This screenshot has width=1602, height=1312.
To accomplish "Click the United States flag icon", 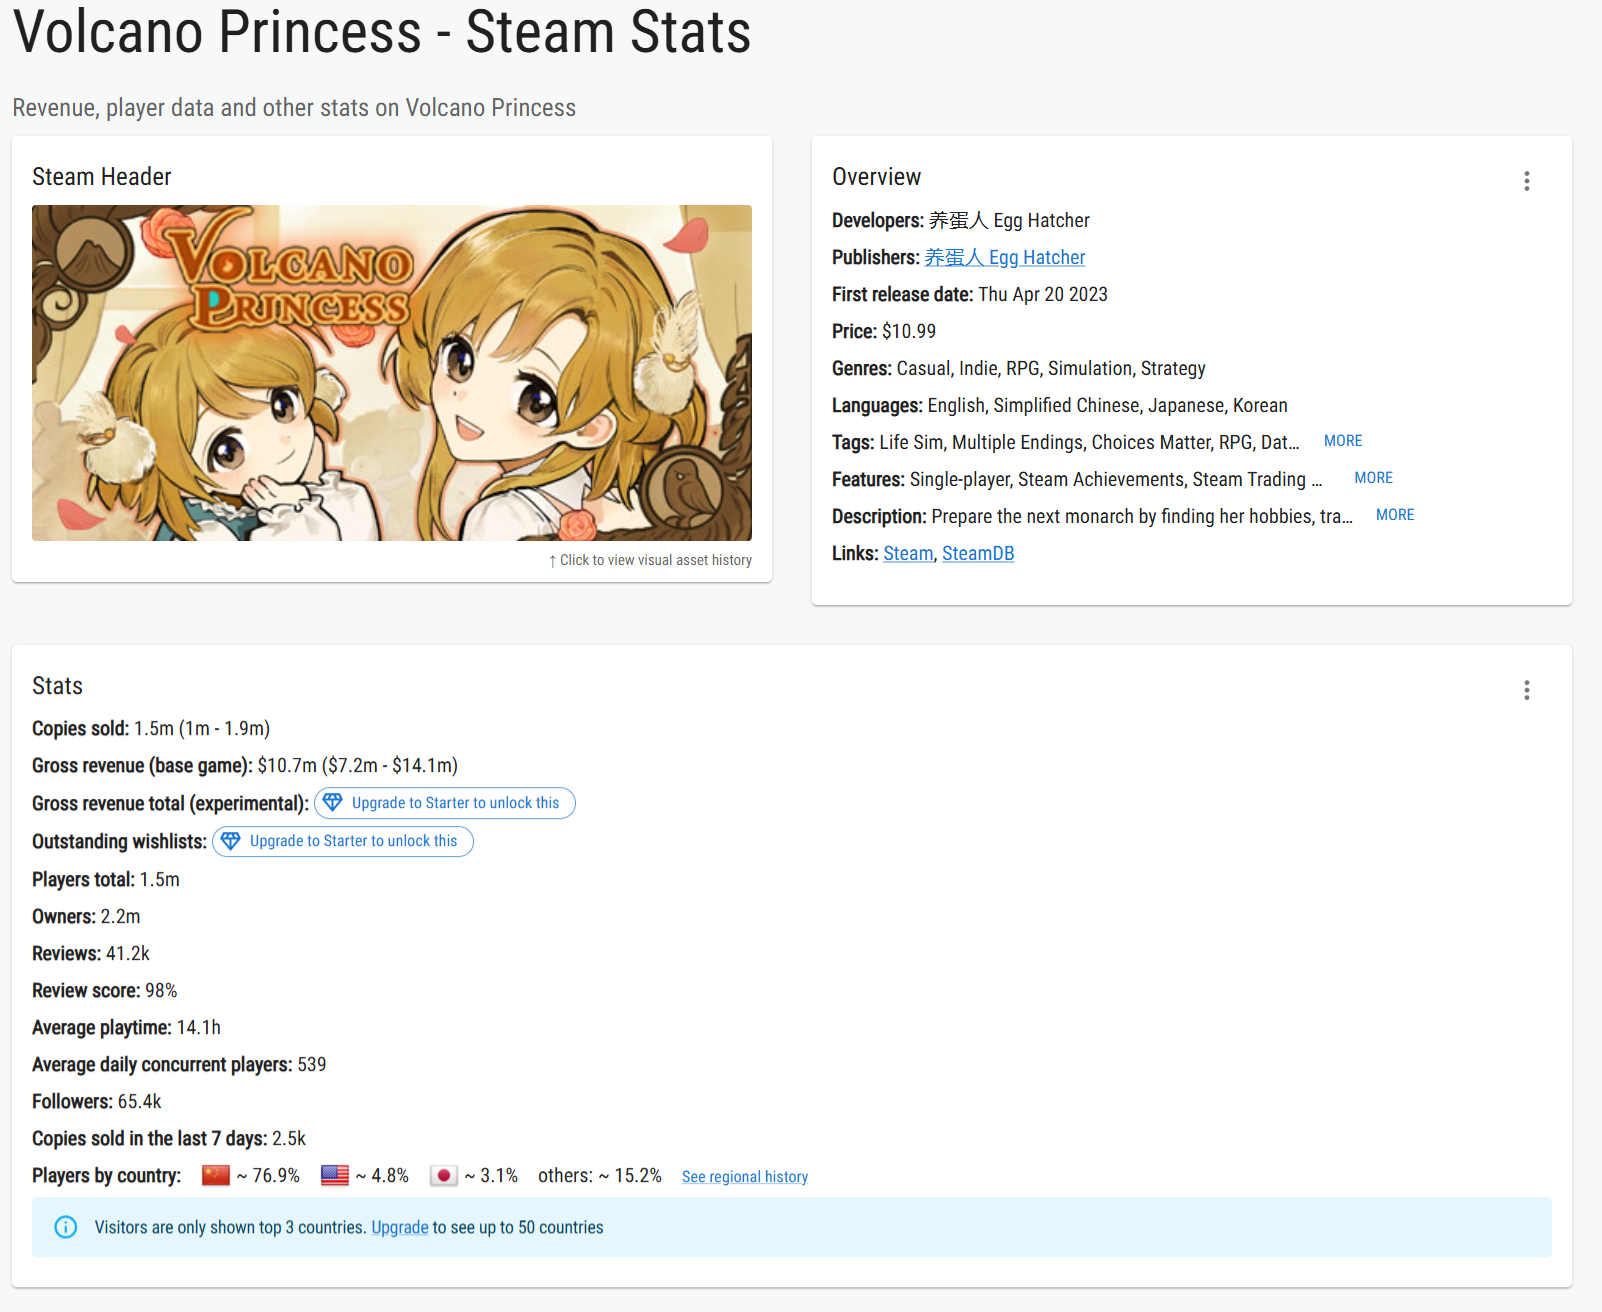I will [x=335, y=1175].
